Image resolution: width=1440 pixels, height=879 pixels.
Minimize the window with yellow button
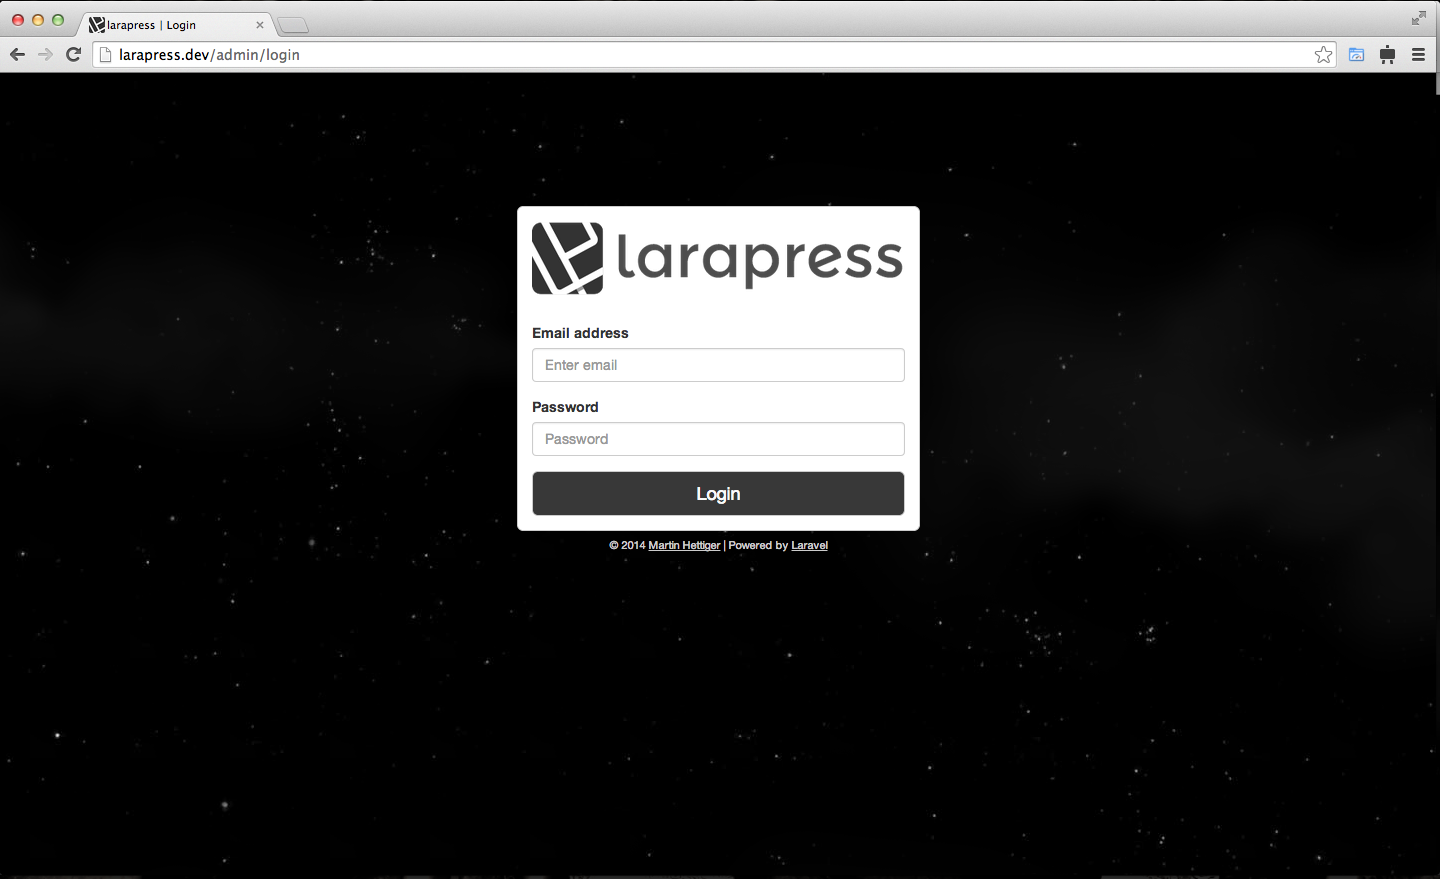tap(38, 20)
